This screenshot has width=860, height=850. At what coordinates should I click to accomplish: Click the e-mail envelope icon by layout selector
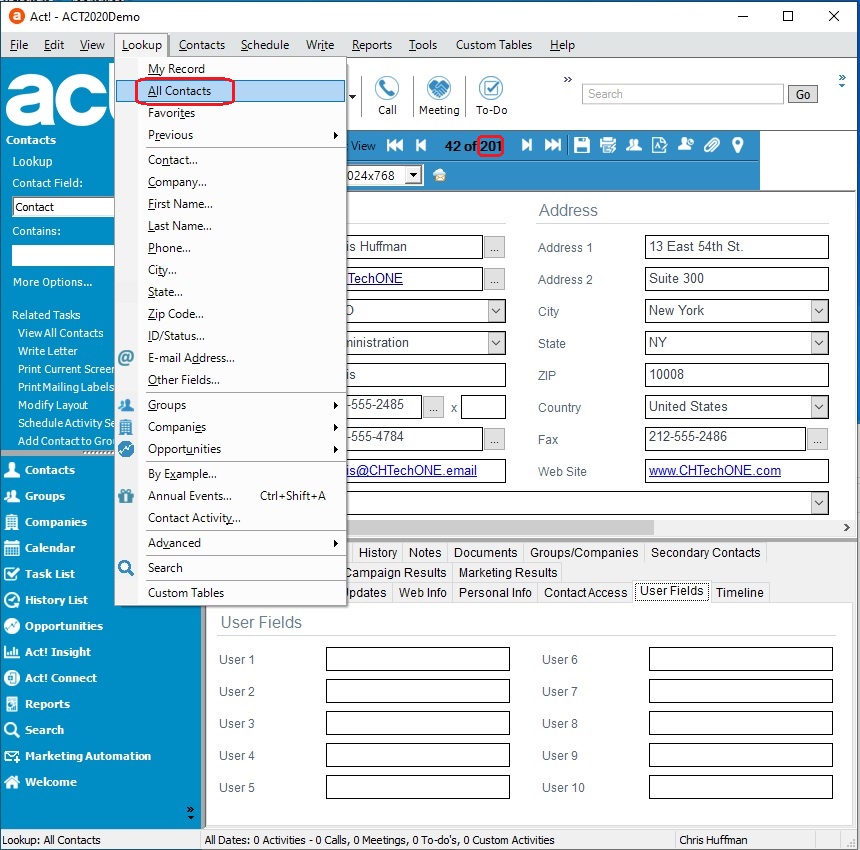[439, 175]
